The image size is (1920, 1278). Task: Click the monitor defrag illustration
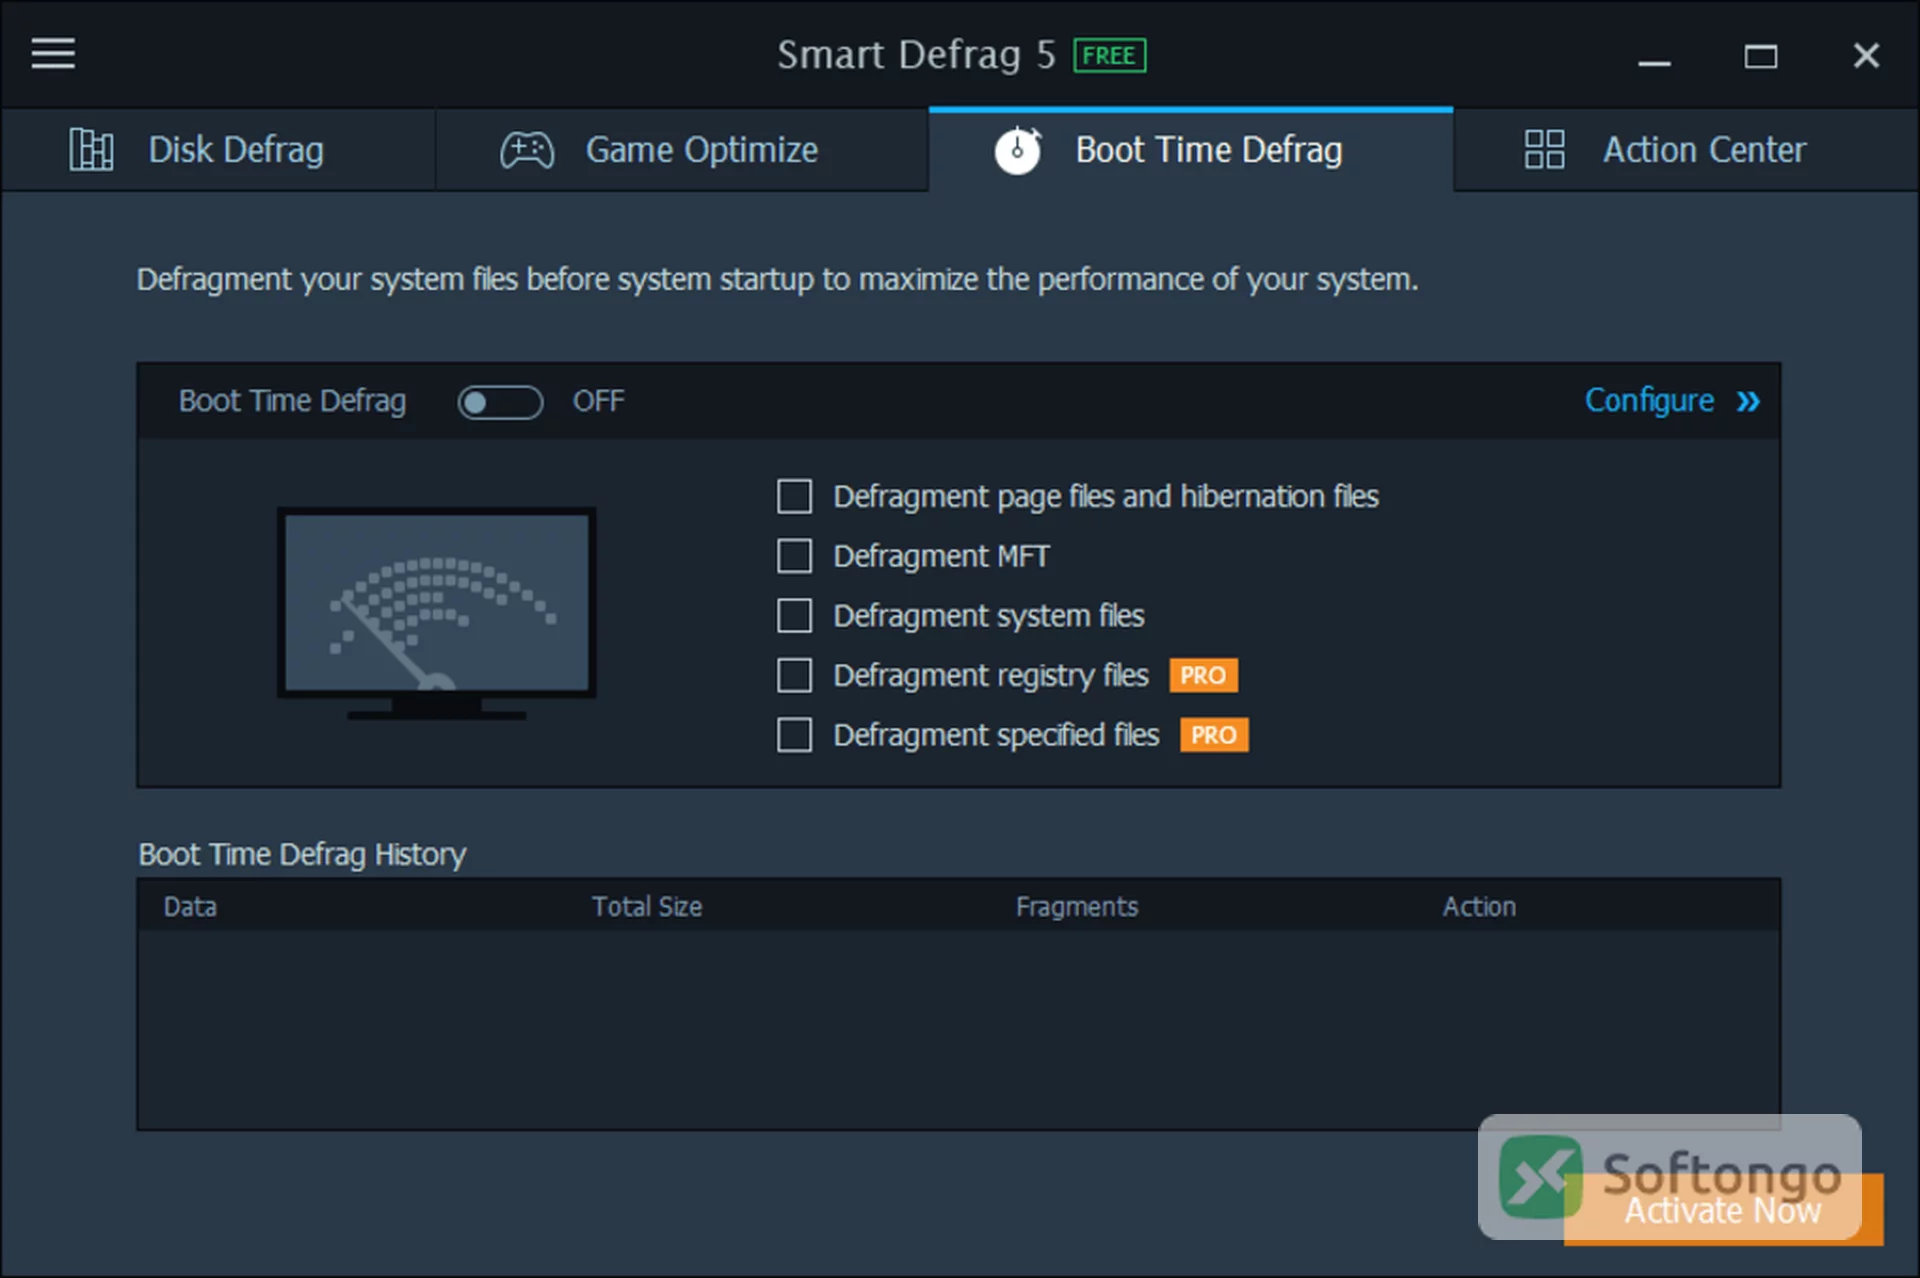pos(437,613)
